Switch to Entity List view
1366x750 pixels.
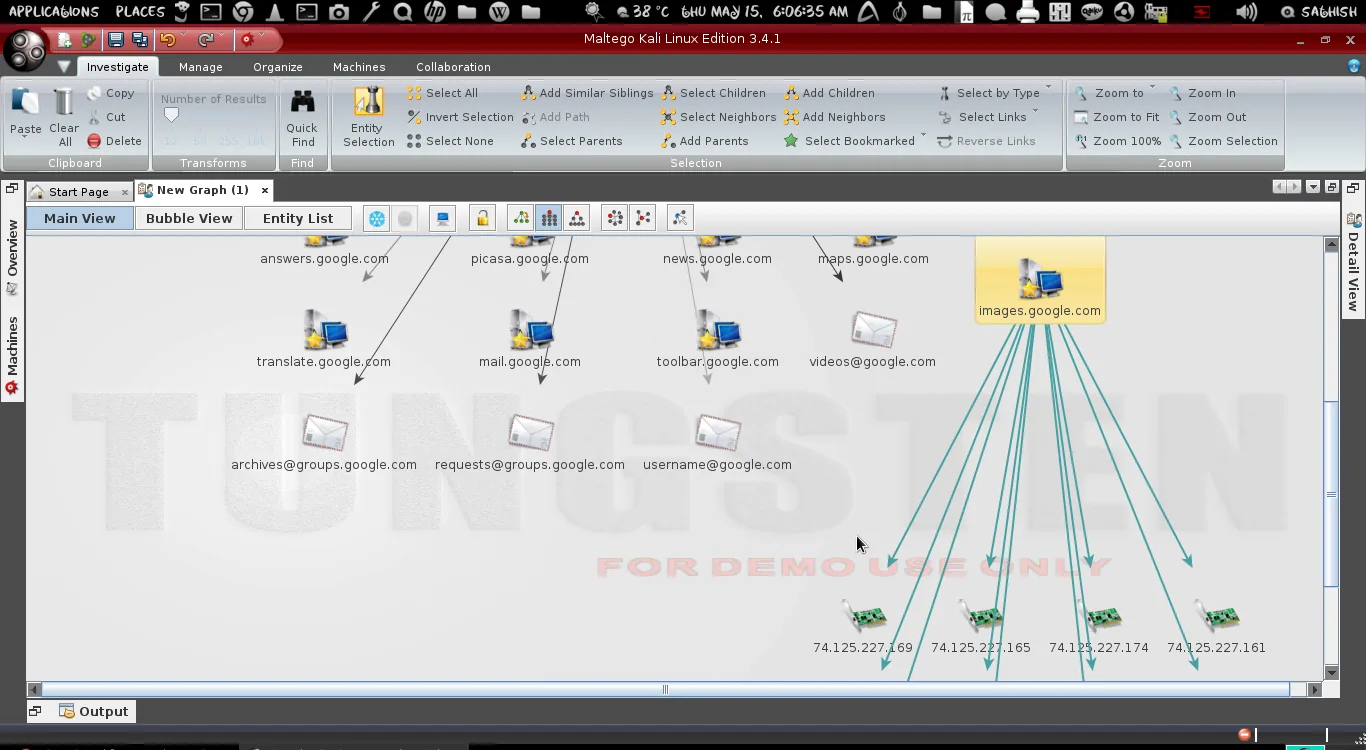click(x=298, y=218)
